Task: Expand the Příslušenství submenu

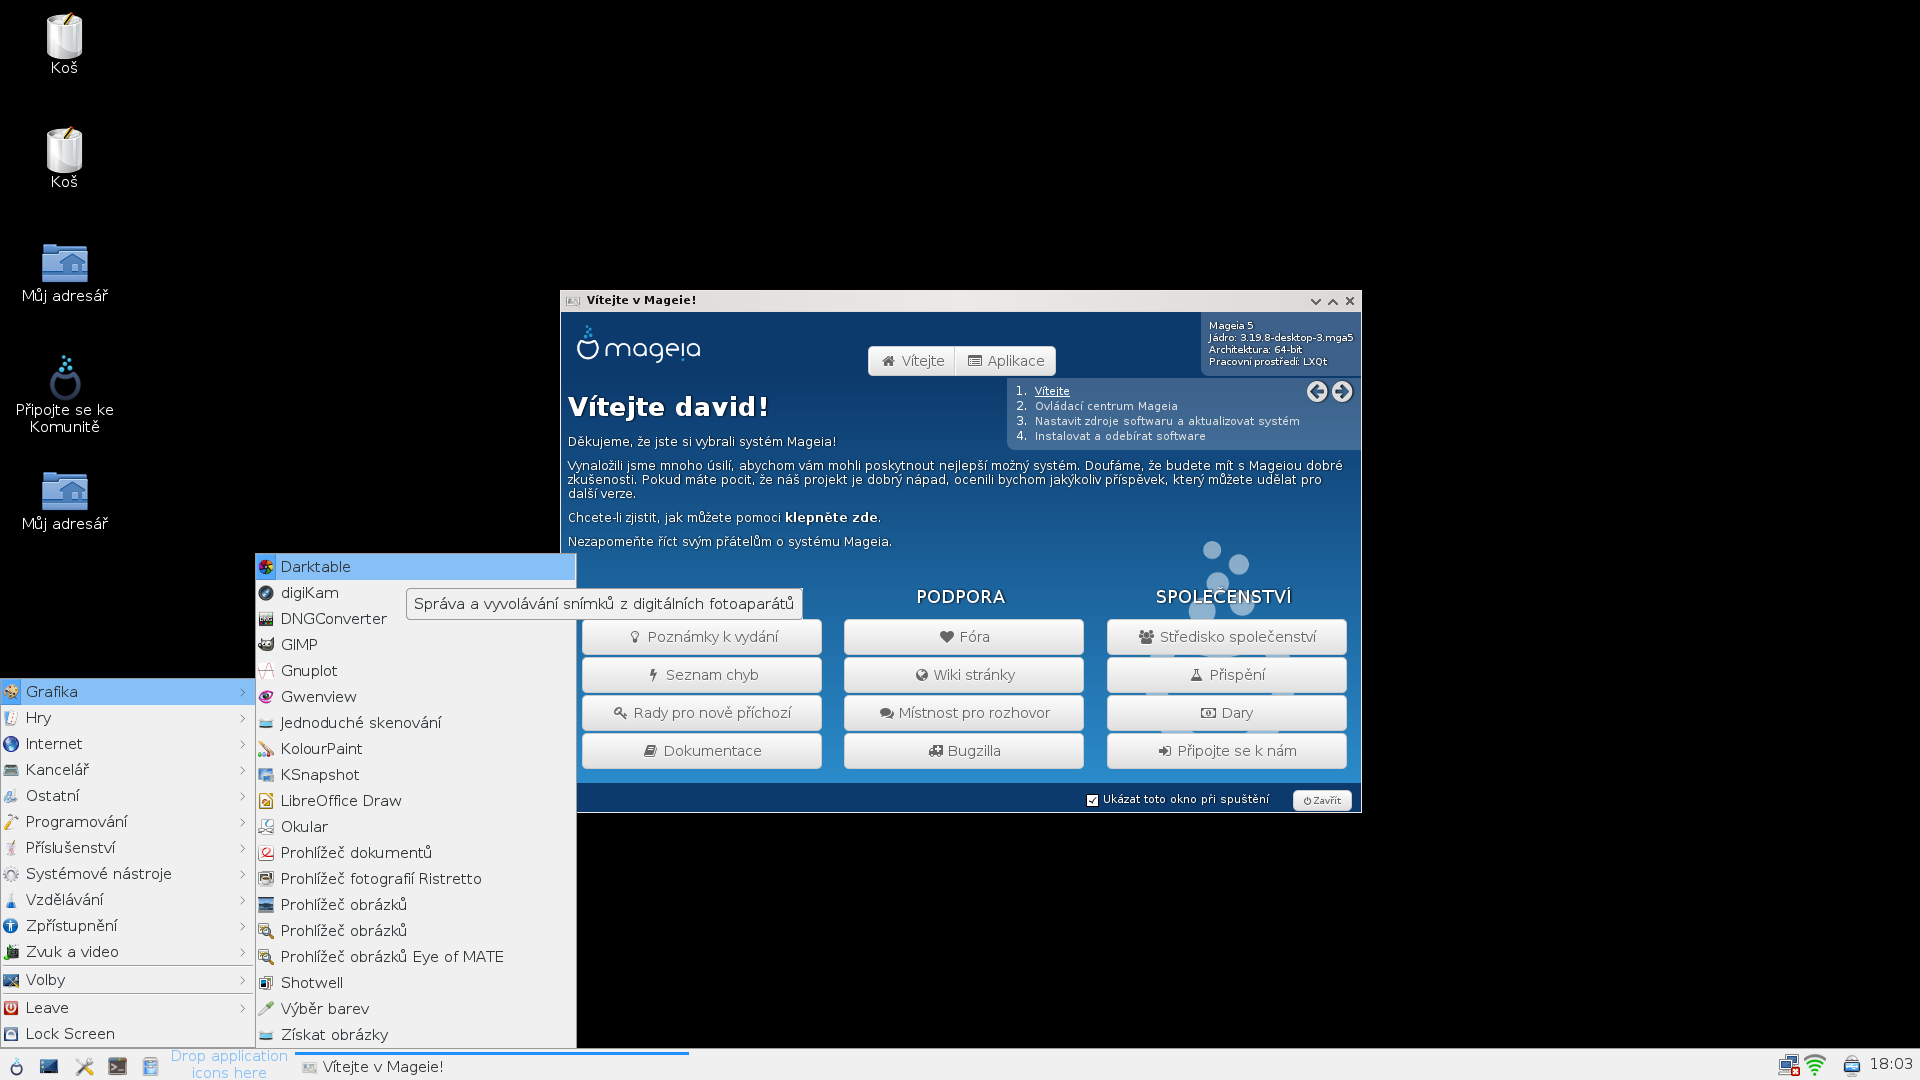Action: pyautogui.click(x=127, y=848)
